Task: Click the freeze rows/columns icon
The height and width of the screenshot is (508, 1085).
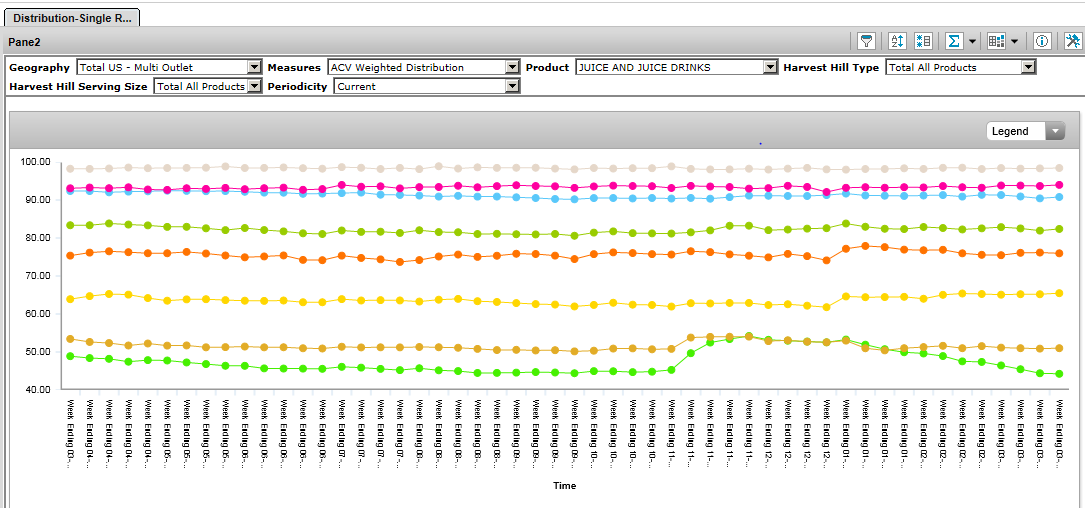Action: pos(923,41)
